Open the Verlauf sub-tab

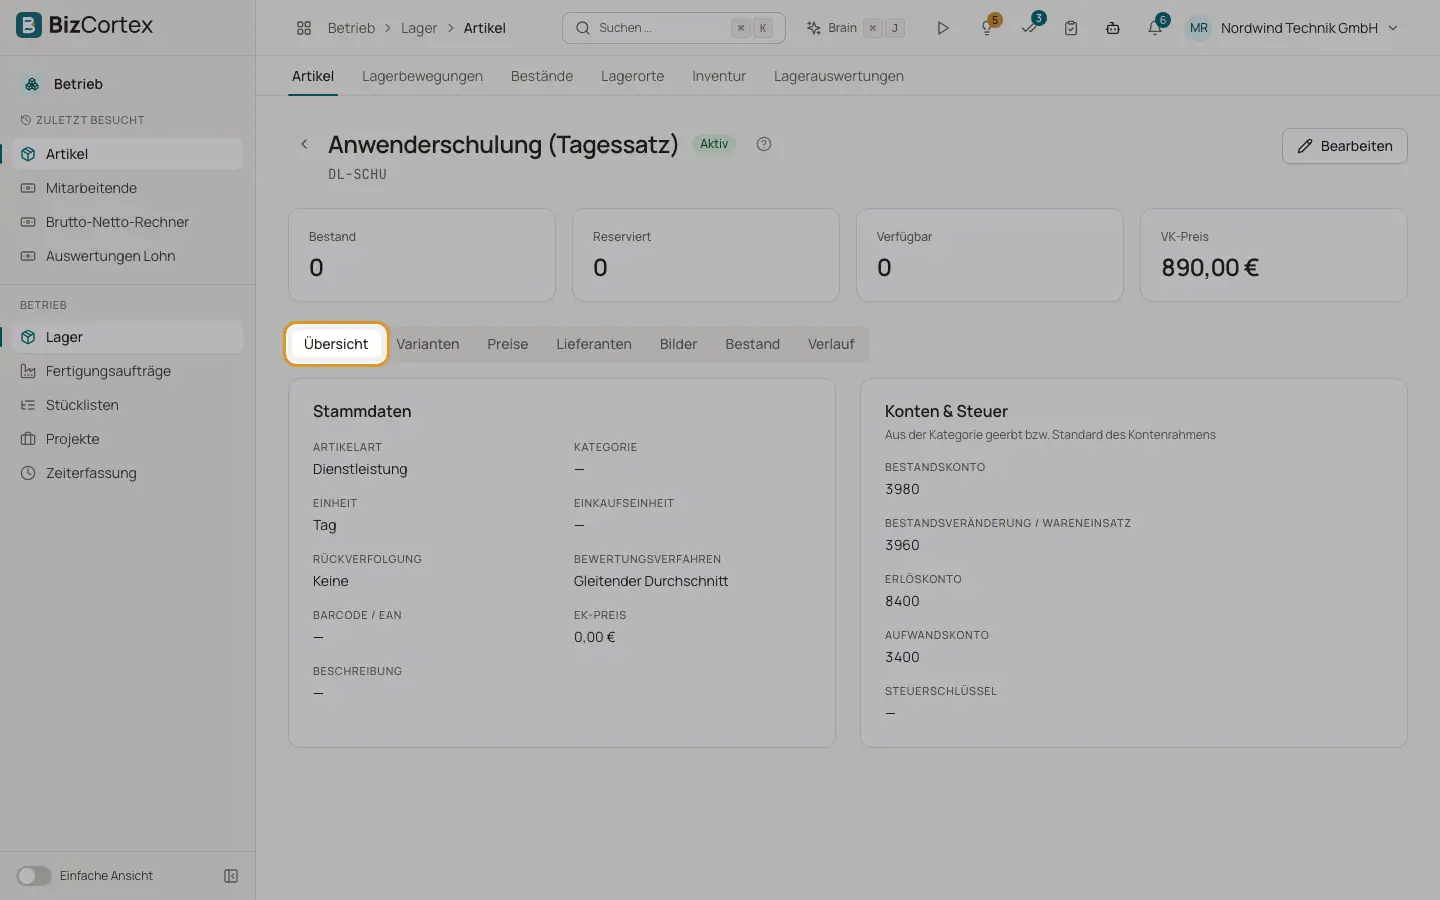[x=831, y=344]
